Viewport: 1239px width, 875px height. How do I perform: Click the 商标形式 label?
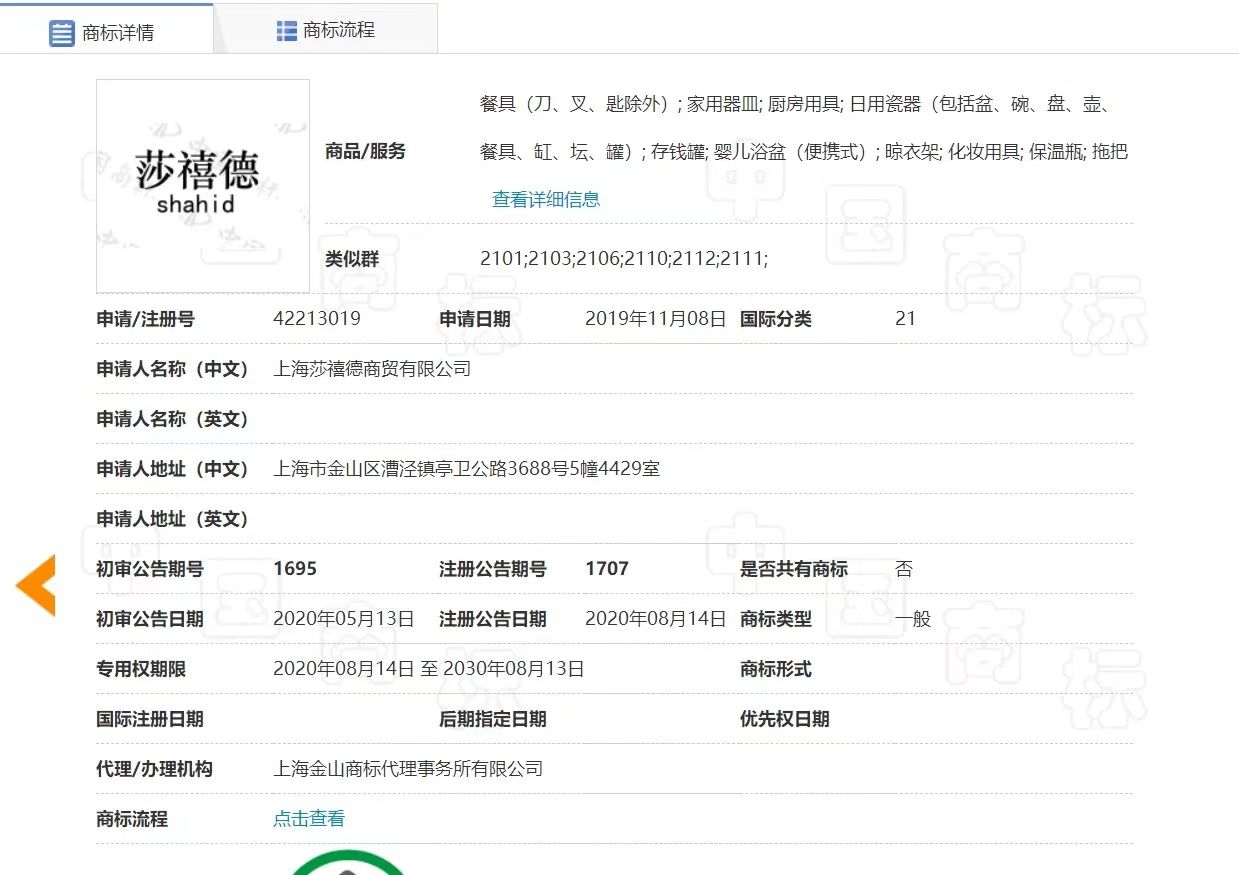click(776, 669)
